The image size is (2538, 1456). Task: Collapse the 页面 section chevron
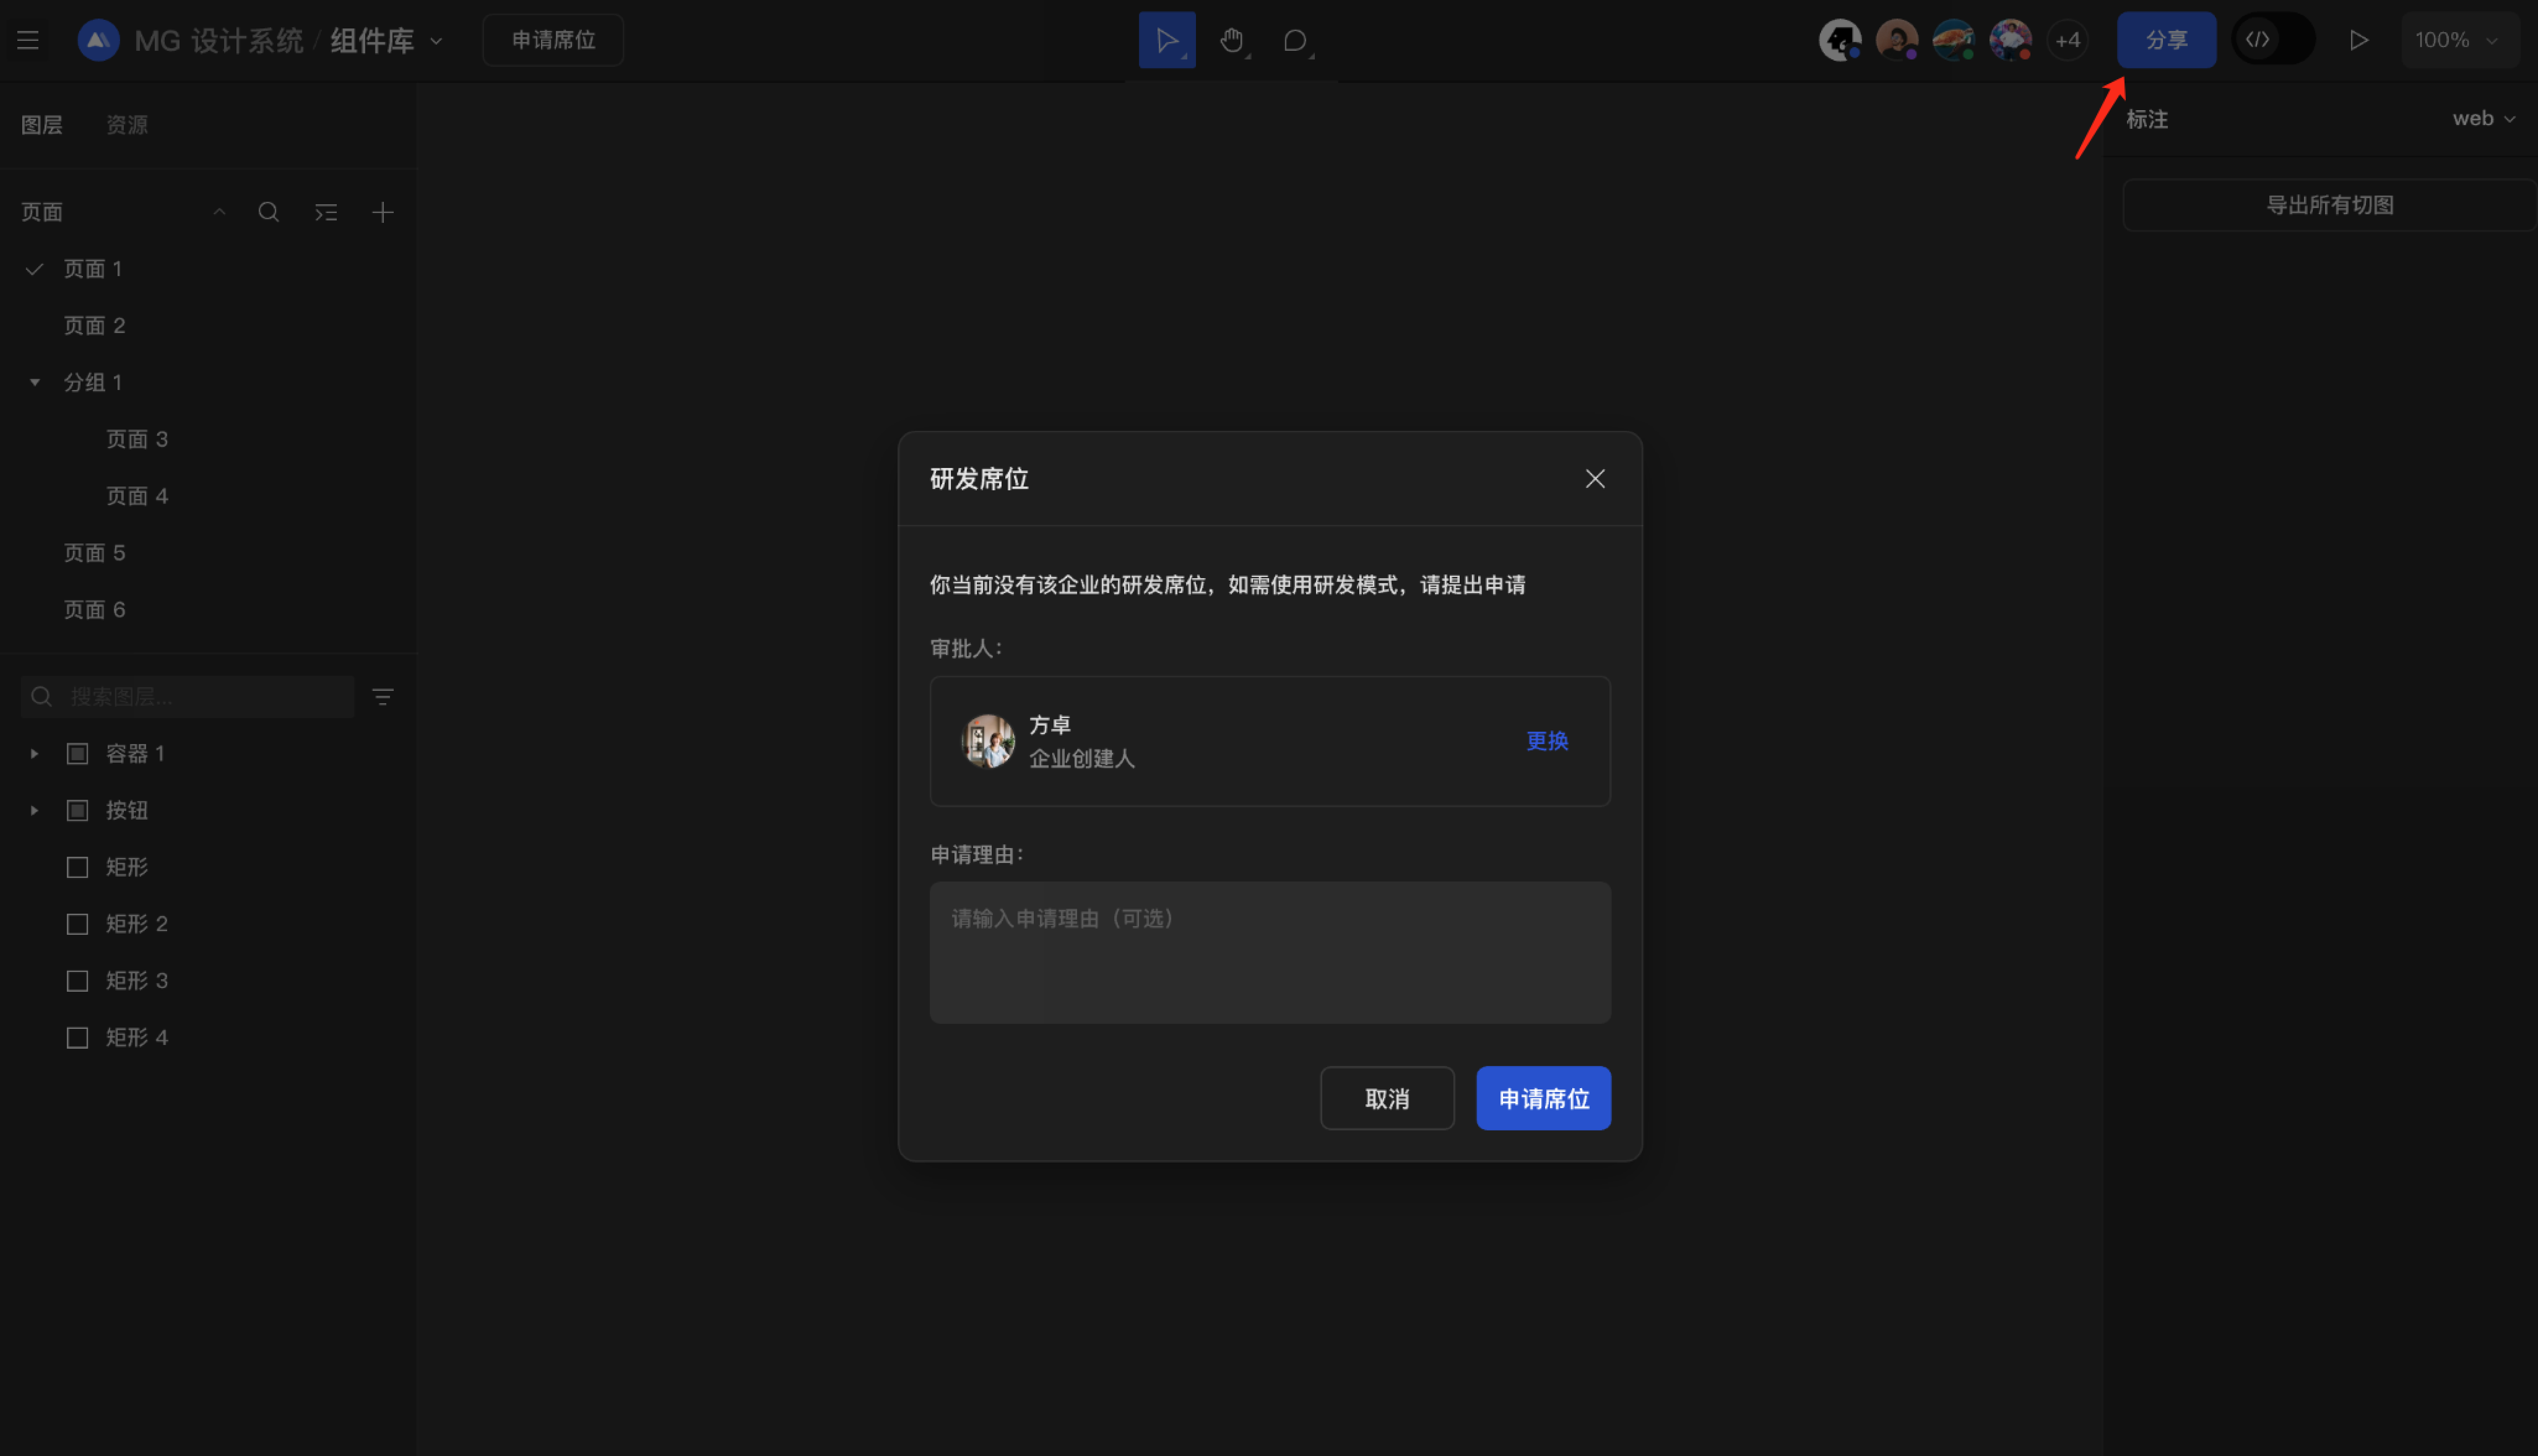tap(219, 212)
